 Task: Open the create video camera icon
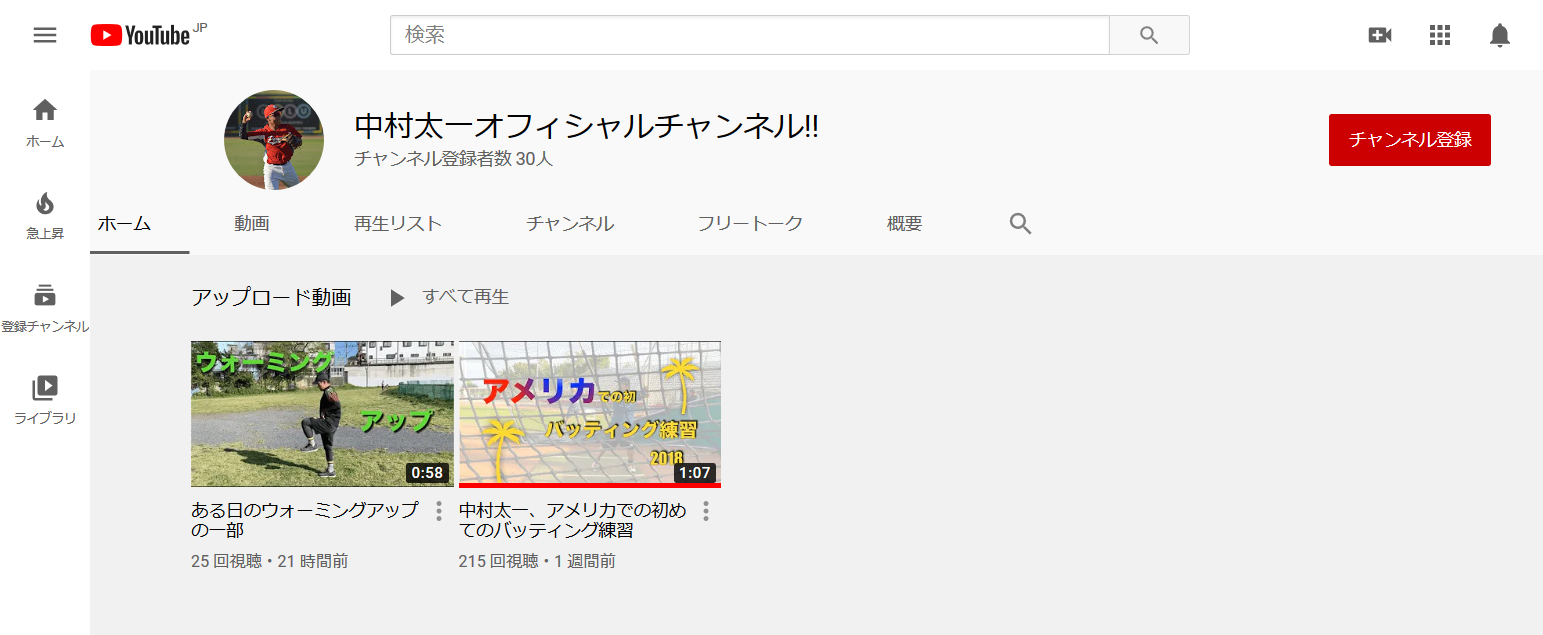click(x=1379, y=35)
